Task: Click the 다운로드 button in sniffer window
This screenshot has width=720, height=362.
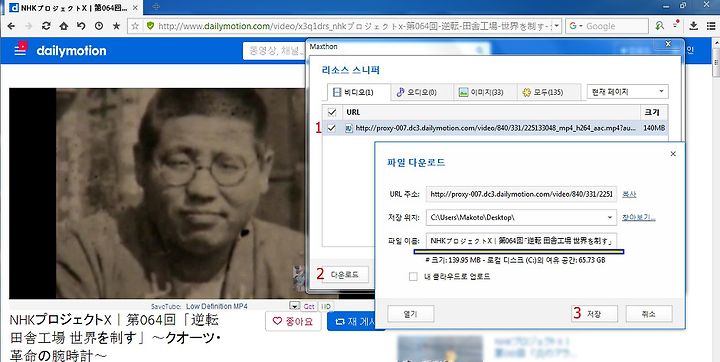Action: tap(344, 275)
